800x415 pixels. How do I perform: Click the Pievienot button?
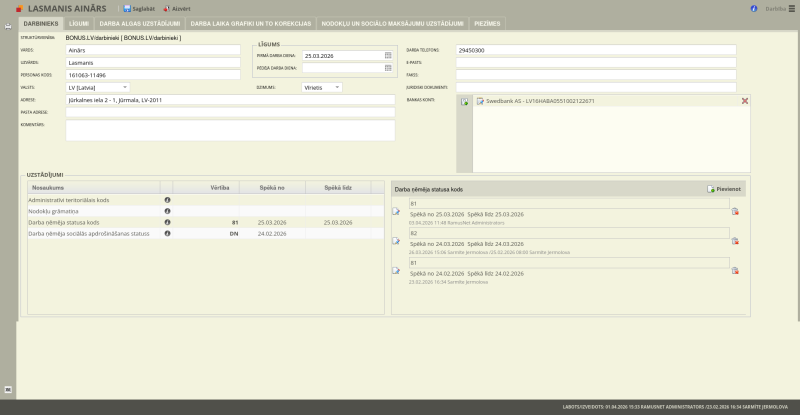724,188
